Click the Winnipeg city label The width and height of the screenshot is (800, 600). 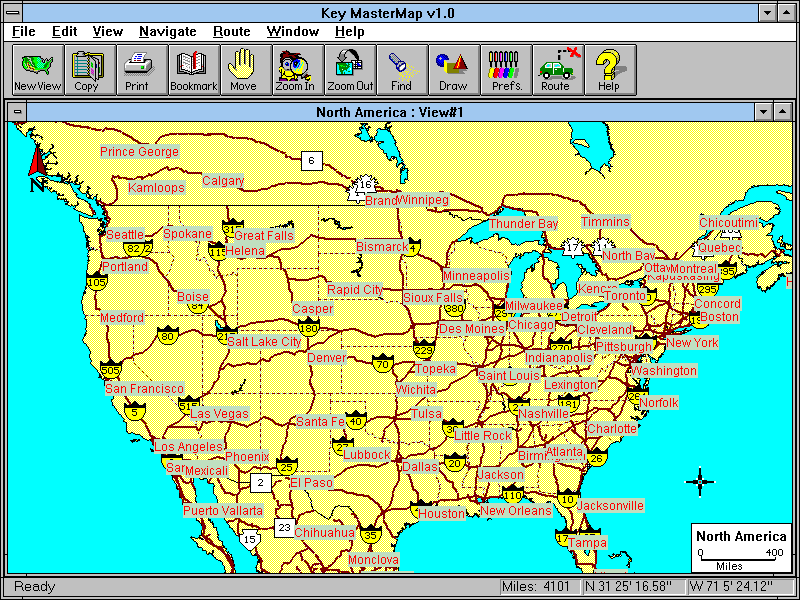pyautogui.click(x=422, y=199)
